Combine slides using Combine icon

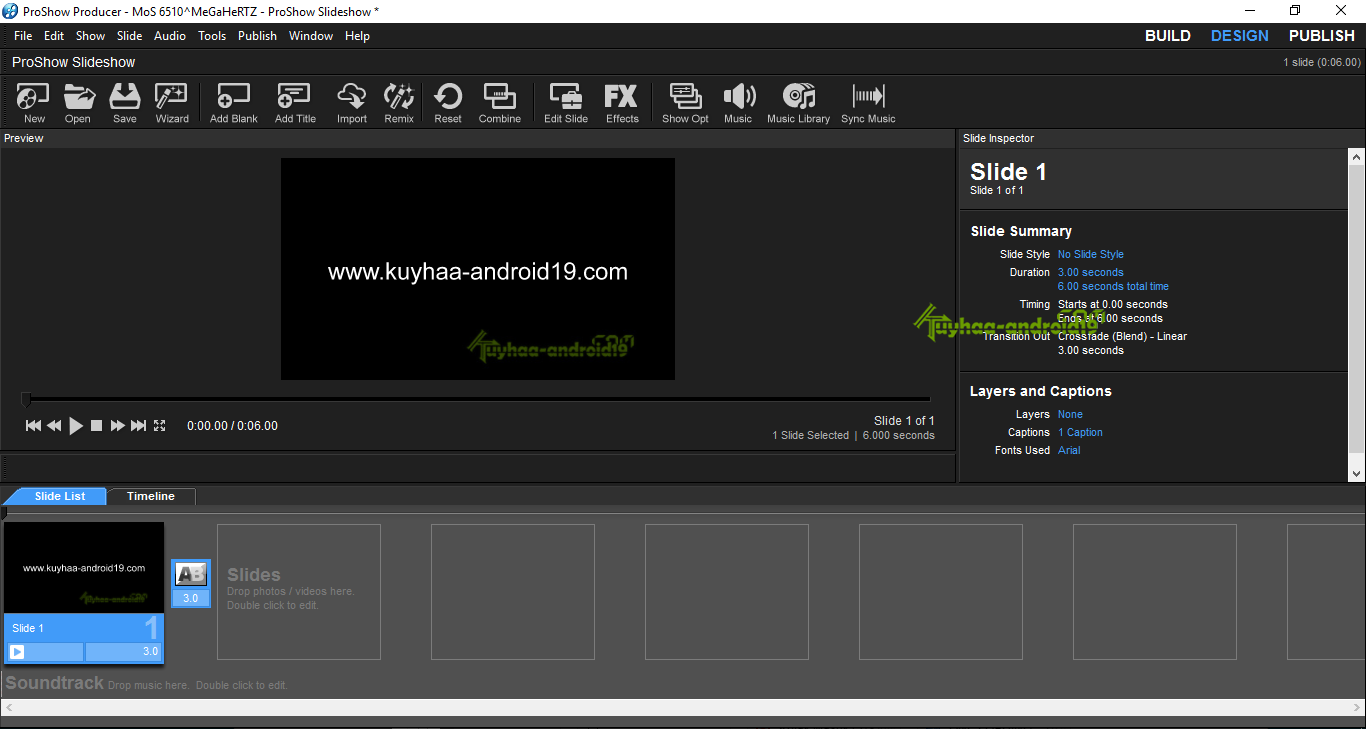click(x=500, y=103)
